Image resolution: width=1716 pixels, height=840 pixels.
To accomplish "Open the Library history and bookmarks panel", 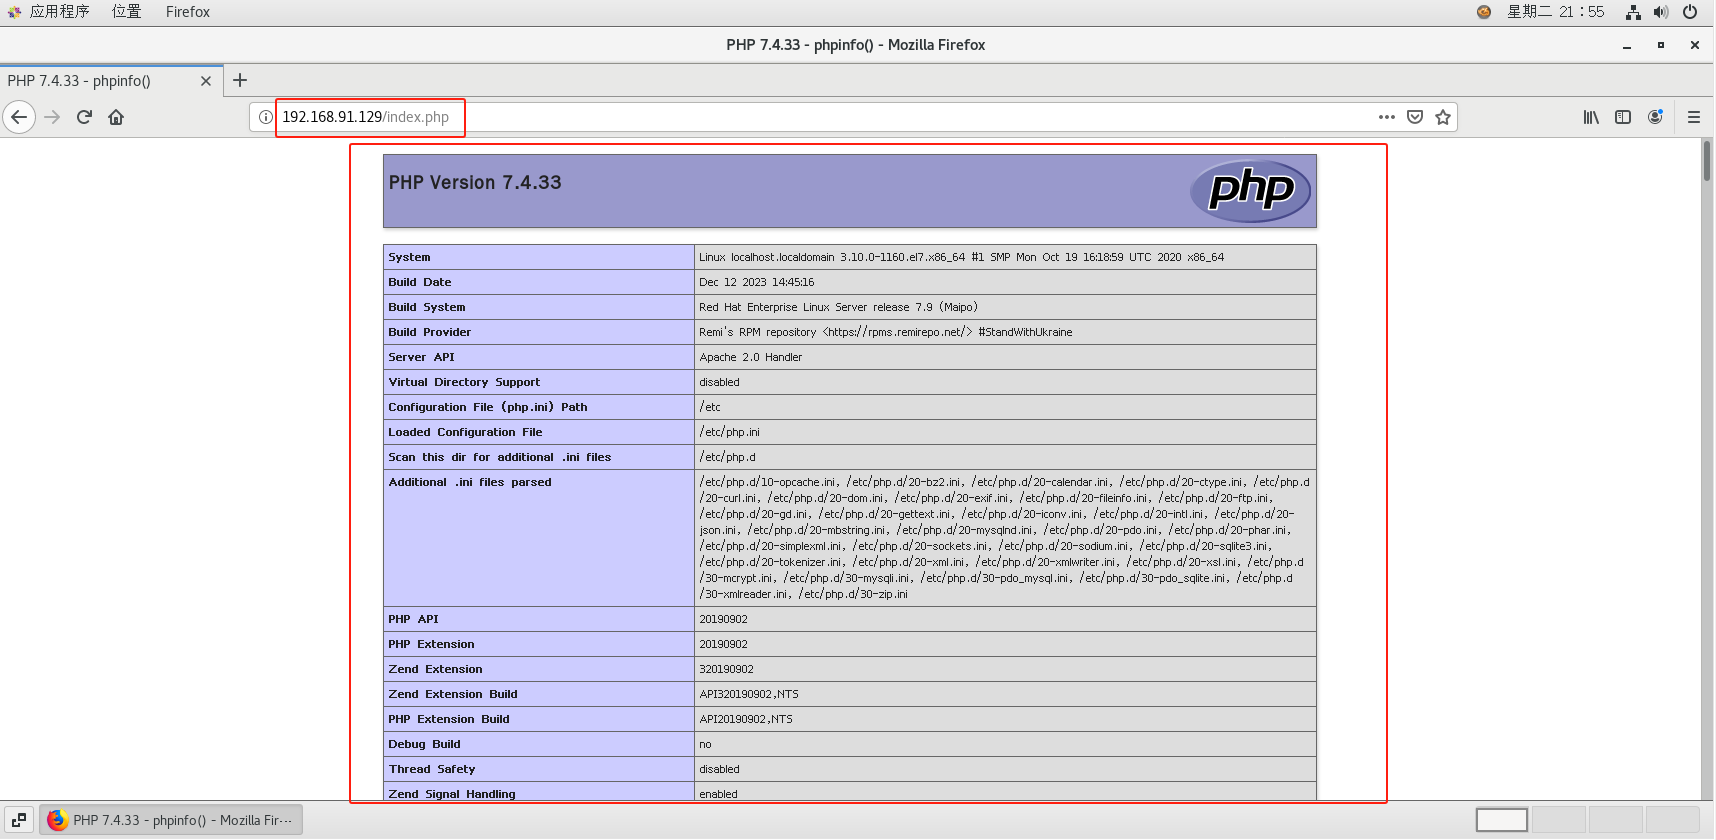I will pos(1590,117).
